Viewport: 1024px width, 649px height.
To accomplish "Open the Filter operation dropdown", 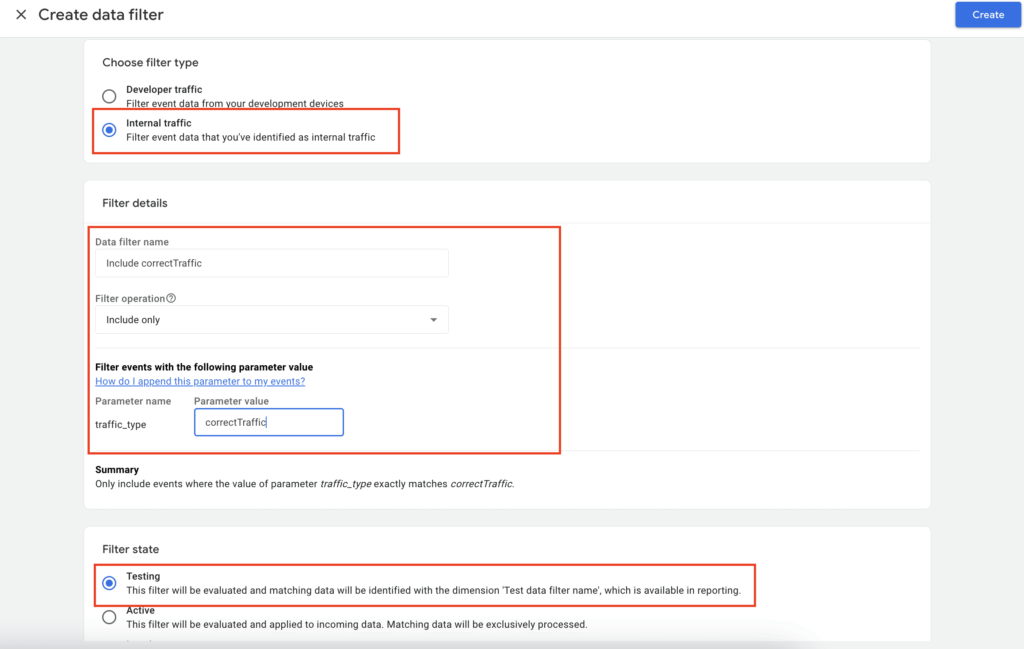I will pos(270,319).
